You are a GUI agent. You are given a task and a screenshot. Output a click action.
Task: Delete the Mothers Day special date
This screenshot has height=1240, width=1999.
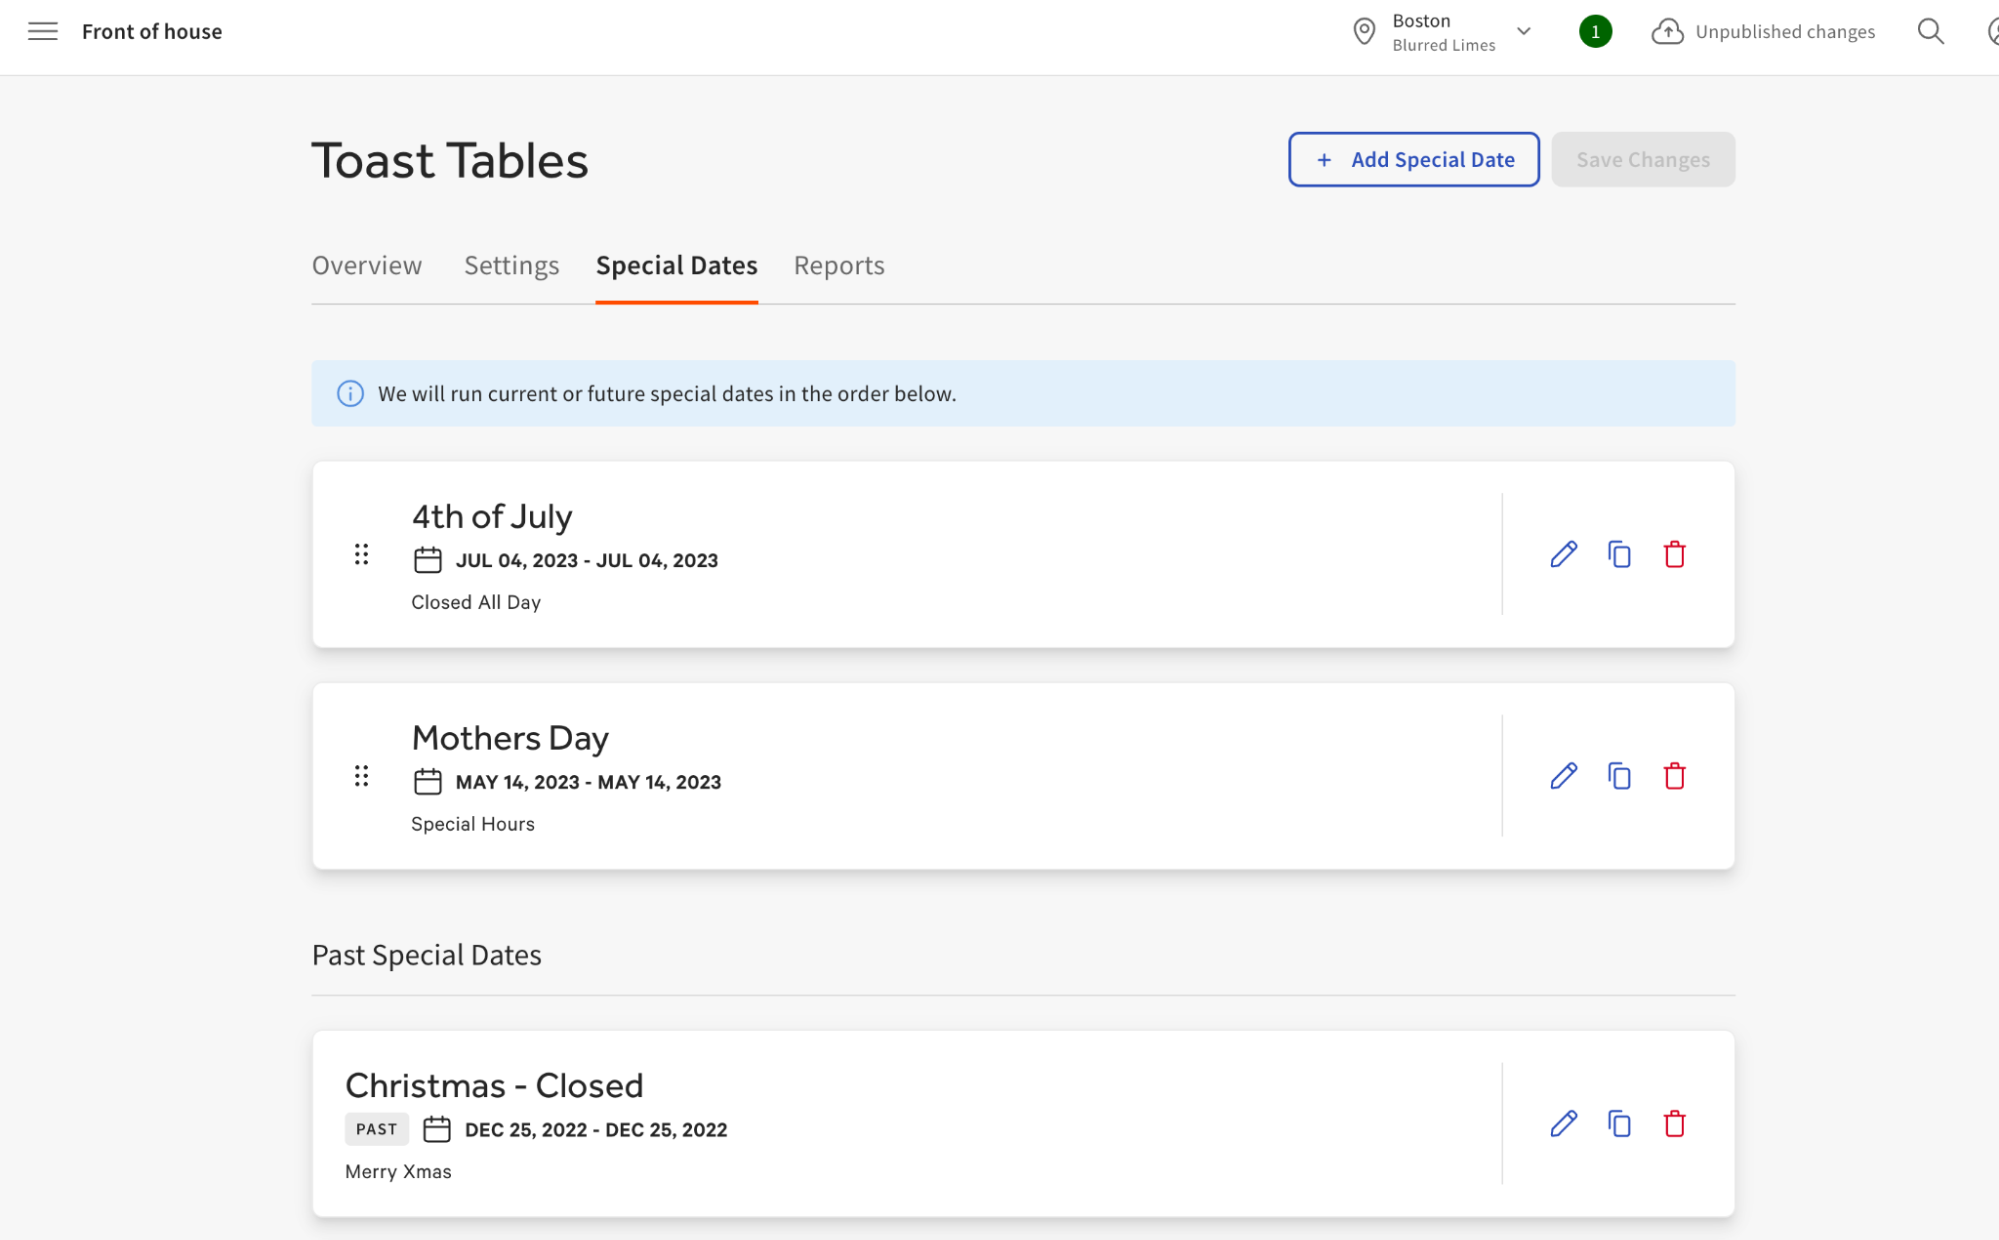tap(1675, 776)
